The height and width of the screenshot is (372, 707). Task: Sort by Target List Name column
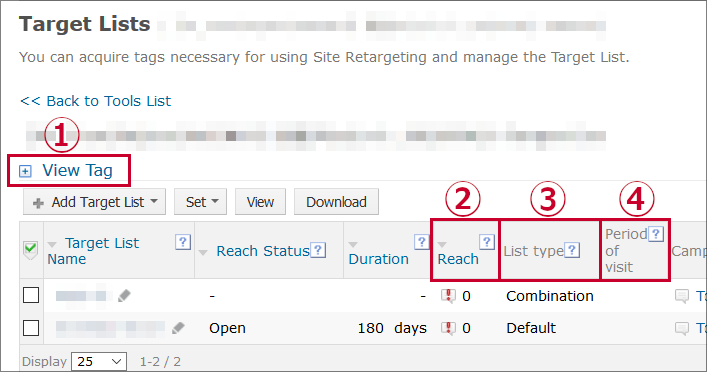pos(93,251)
